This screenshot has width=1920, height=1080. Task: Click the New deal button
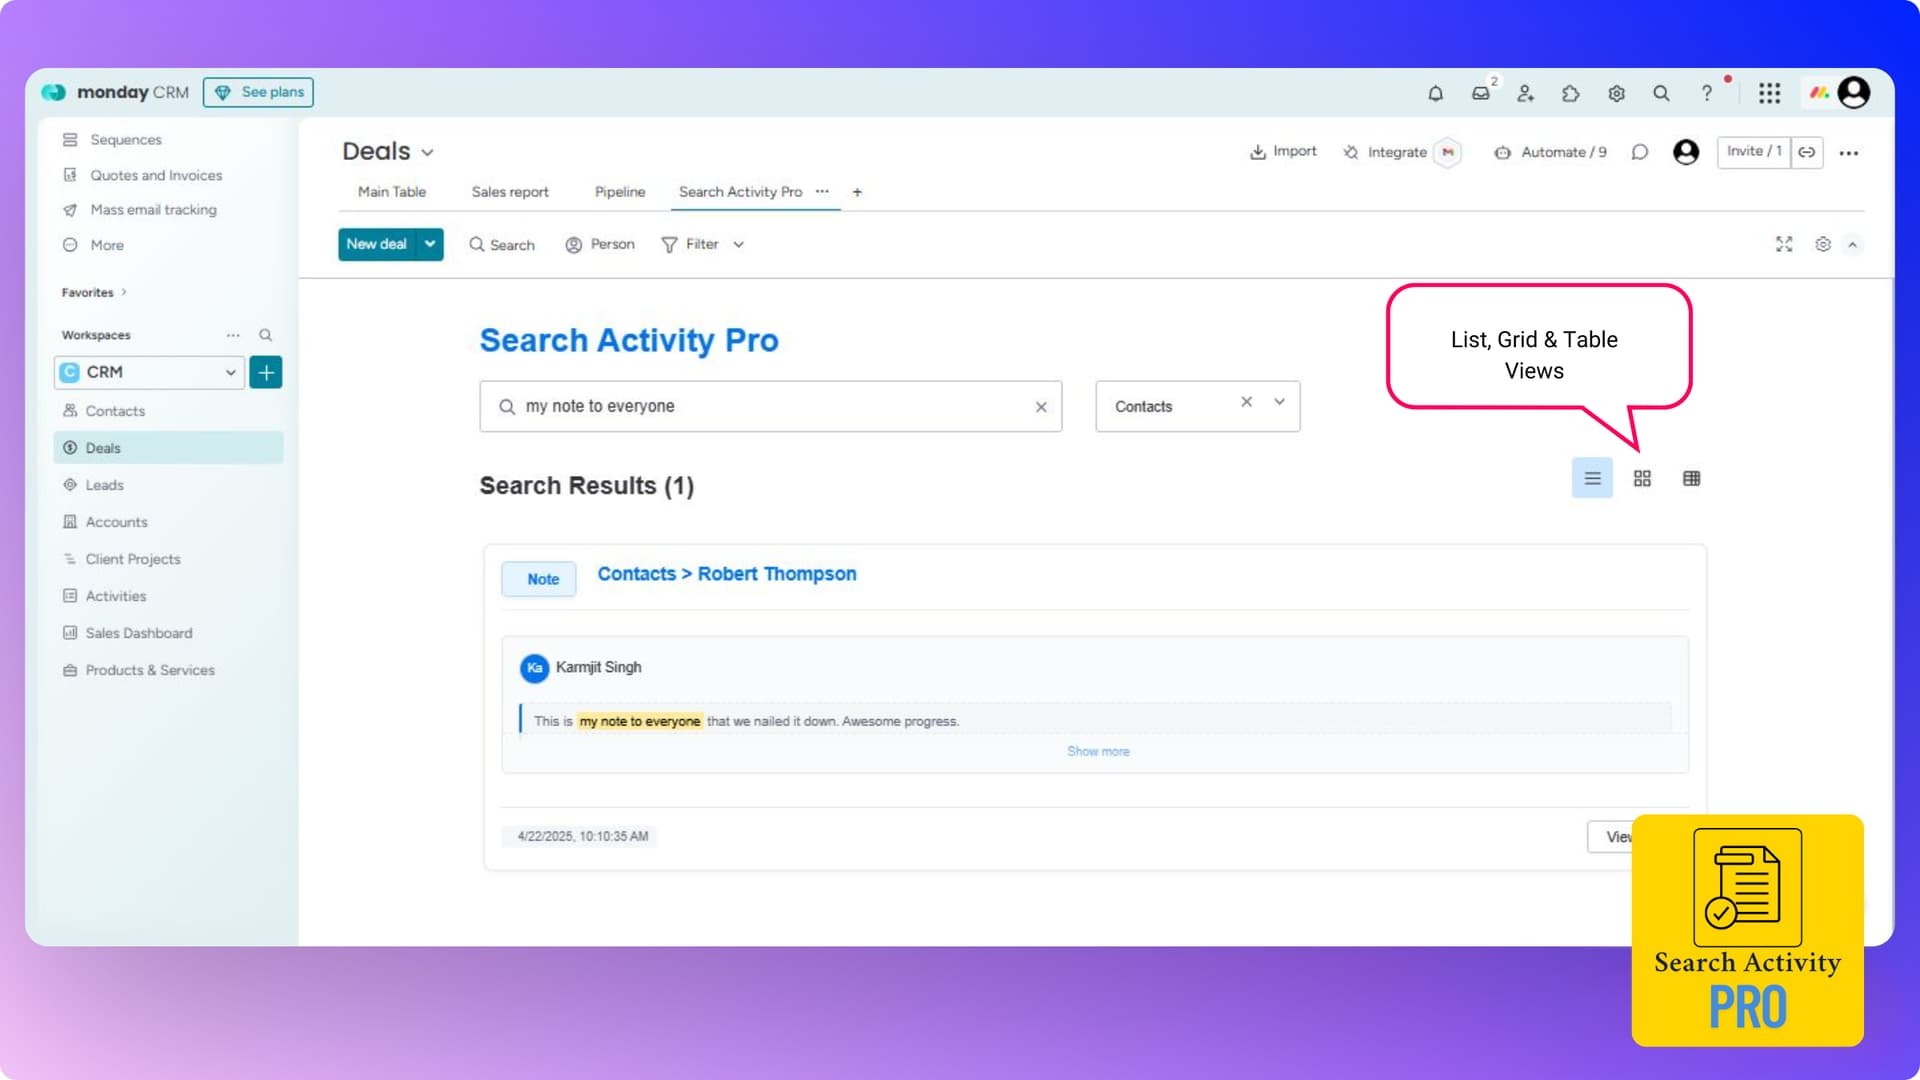(x=377, y=244)
